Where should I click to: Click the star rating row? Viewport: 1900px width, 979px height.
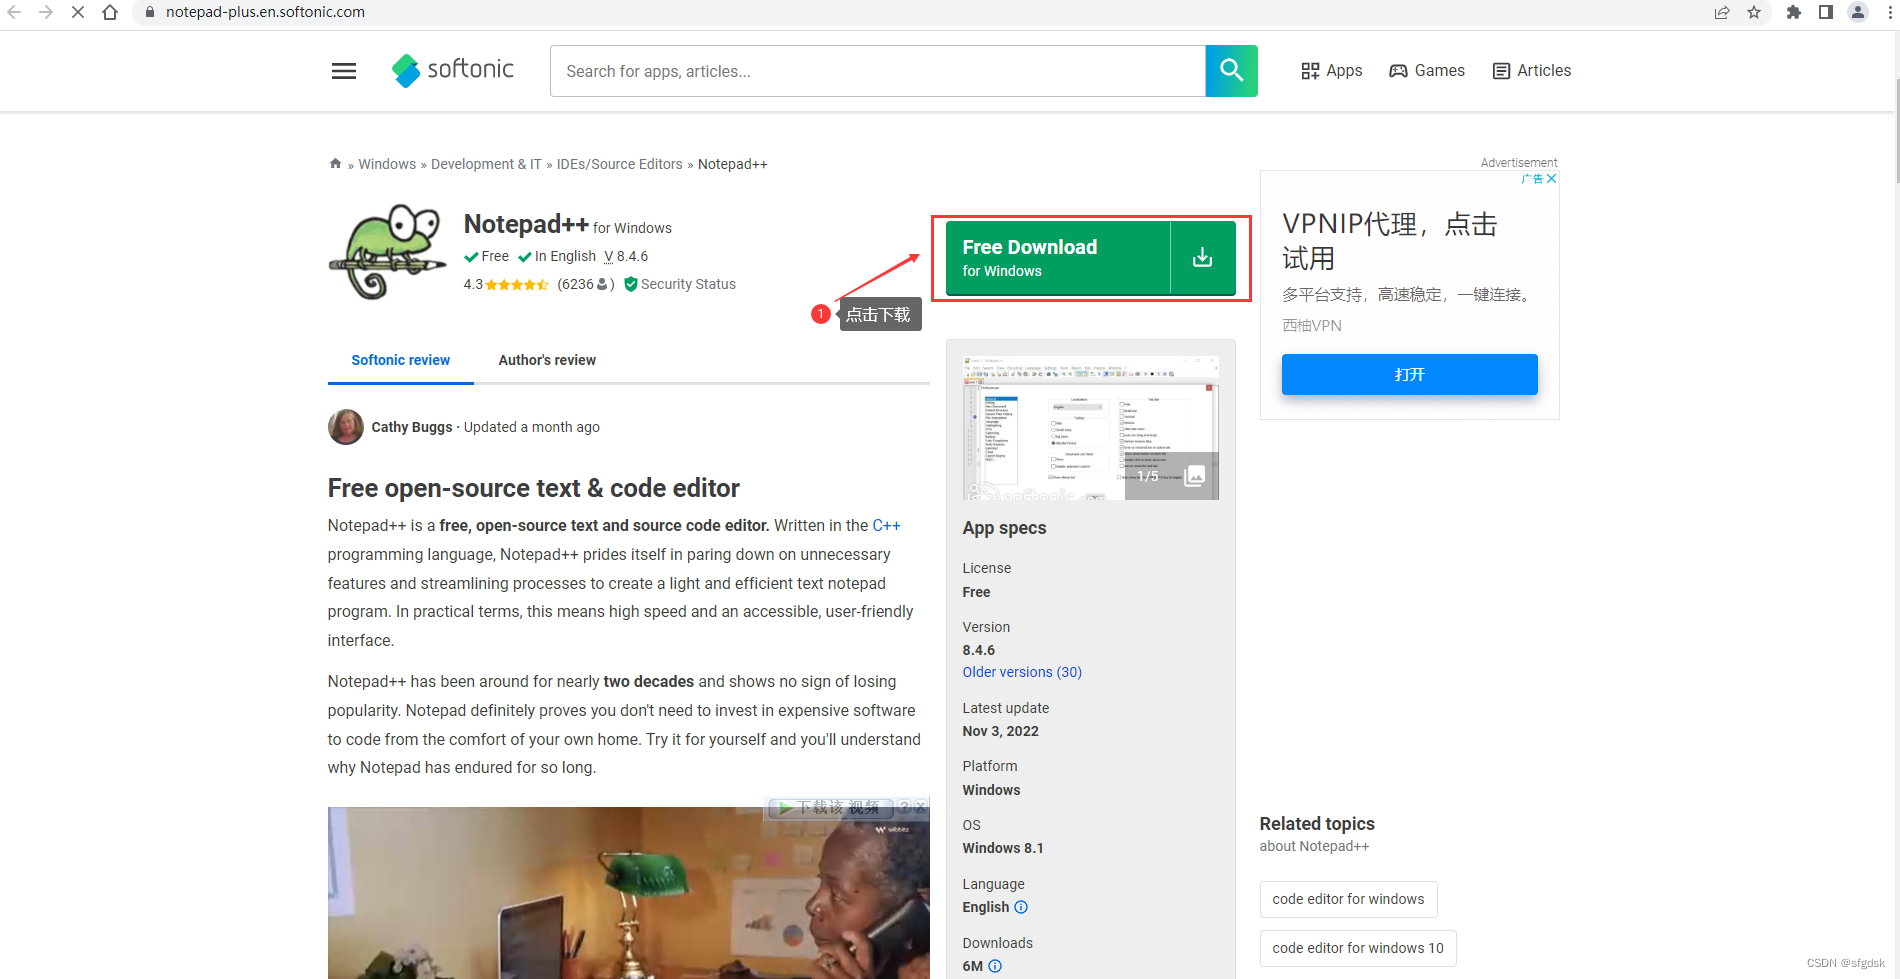point(517,285)
